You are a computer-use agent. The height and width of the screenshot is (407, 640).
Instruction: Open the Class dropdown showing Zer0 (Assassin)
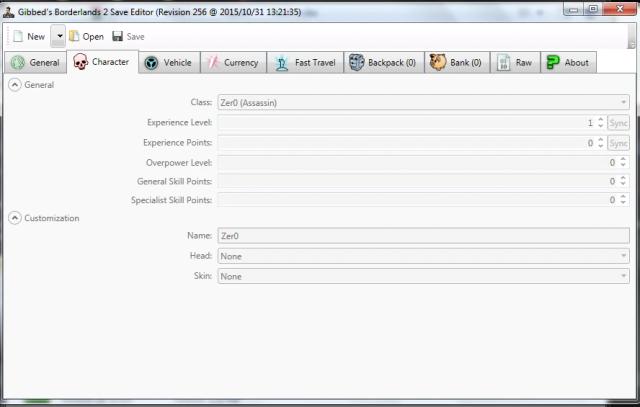point(423,102)
